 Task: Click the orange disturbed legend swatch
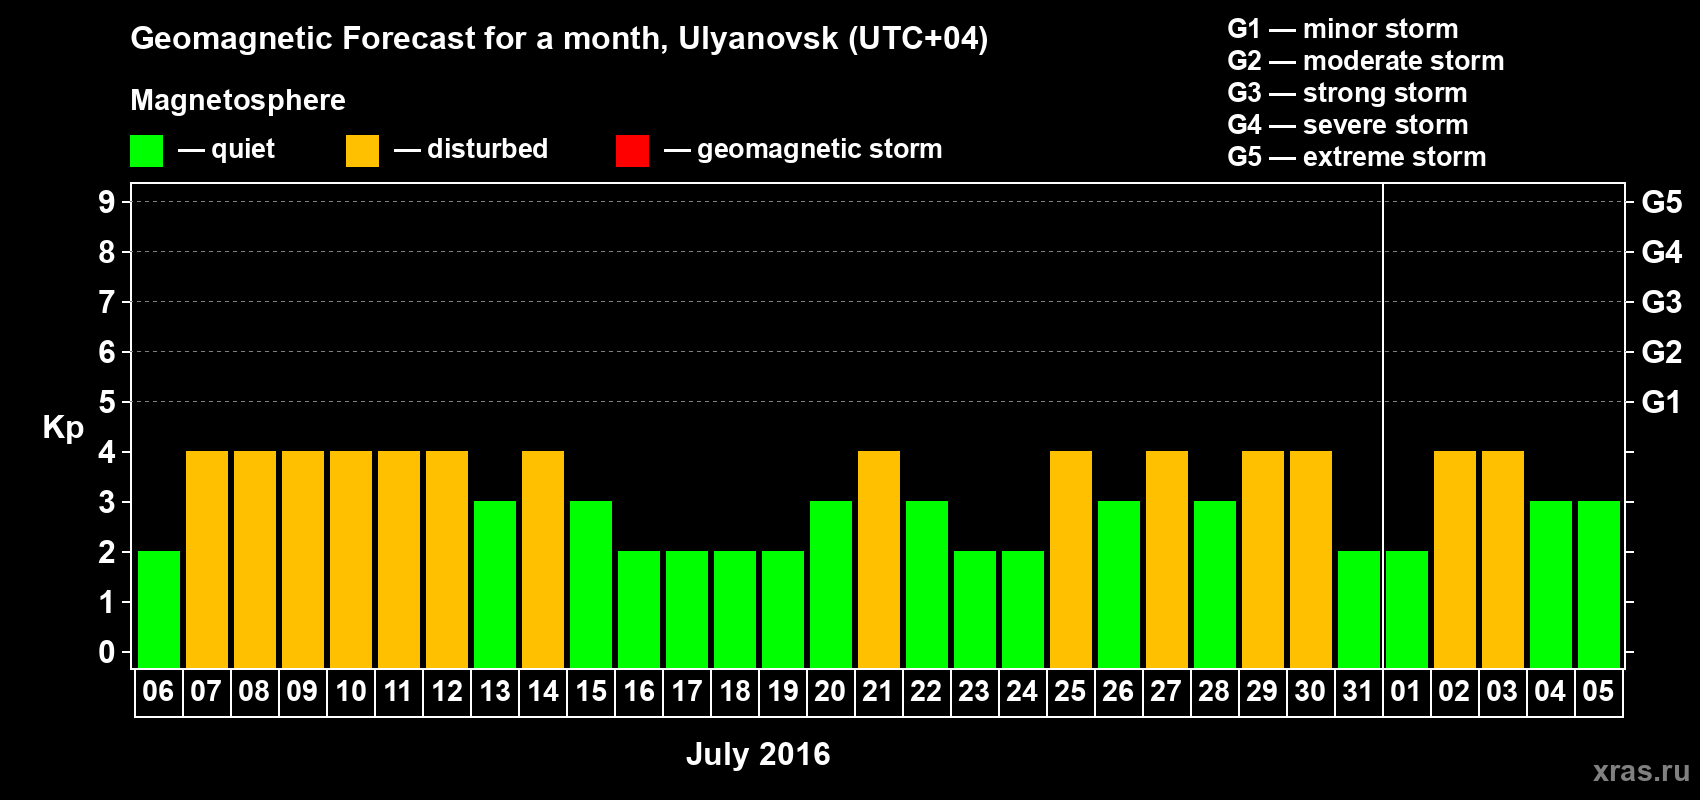[362, 151]
